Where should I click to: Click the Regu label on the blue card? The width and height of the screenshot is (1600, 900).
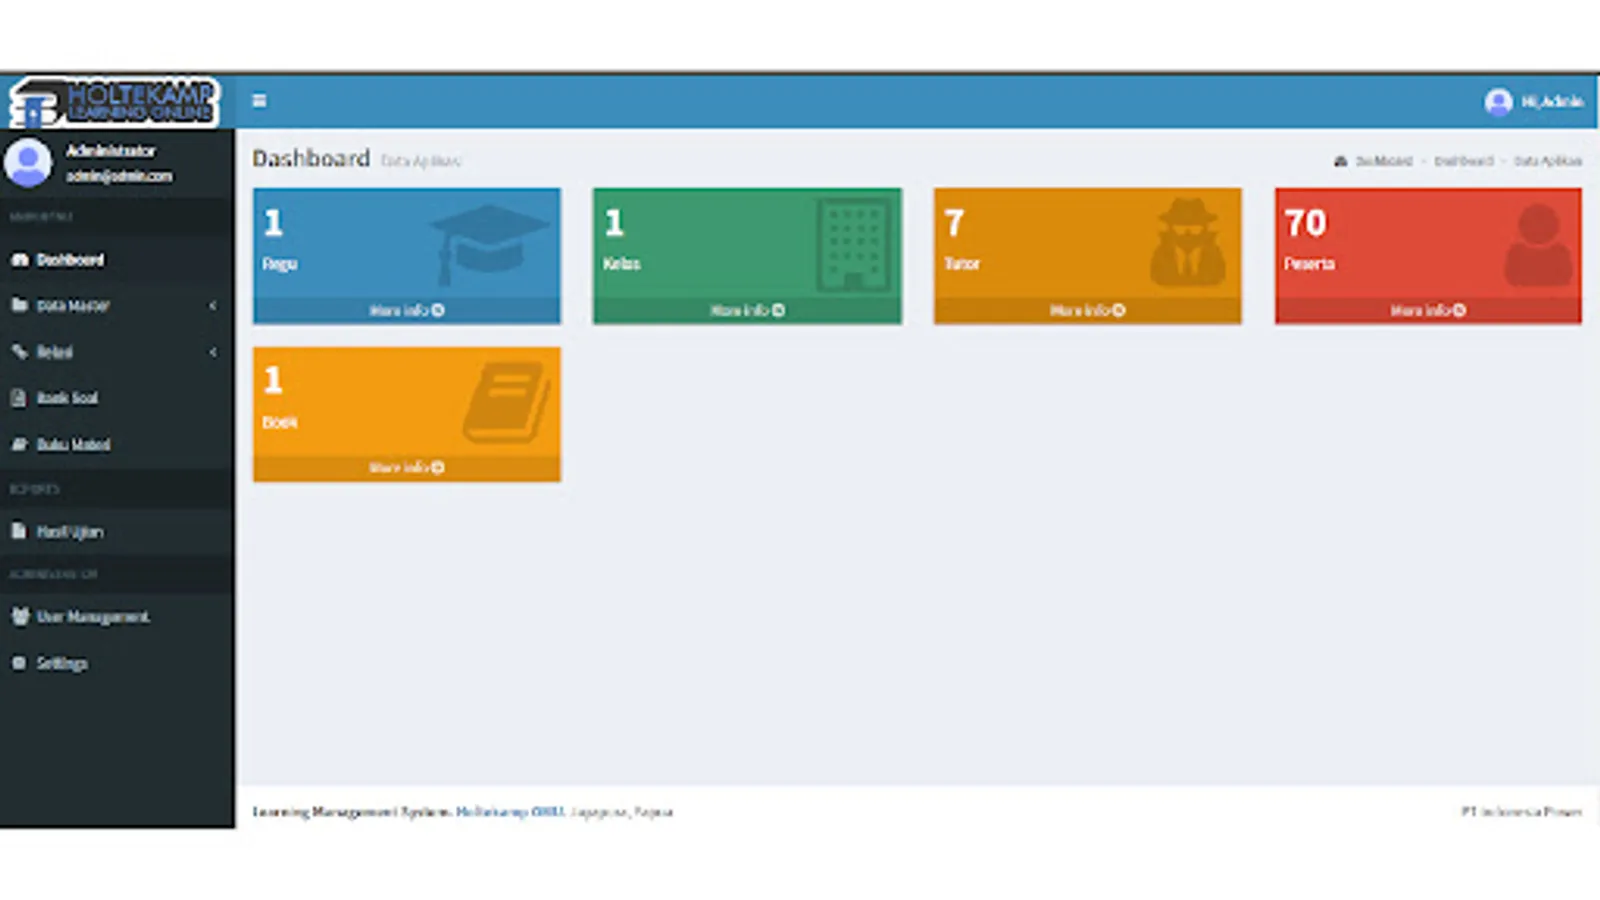[280, 264]
